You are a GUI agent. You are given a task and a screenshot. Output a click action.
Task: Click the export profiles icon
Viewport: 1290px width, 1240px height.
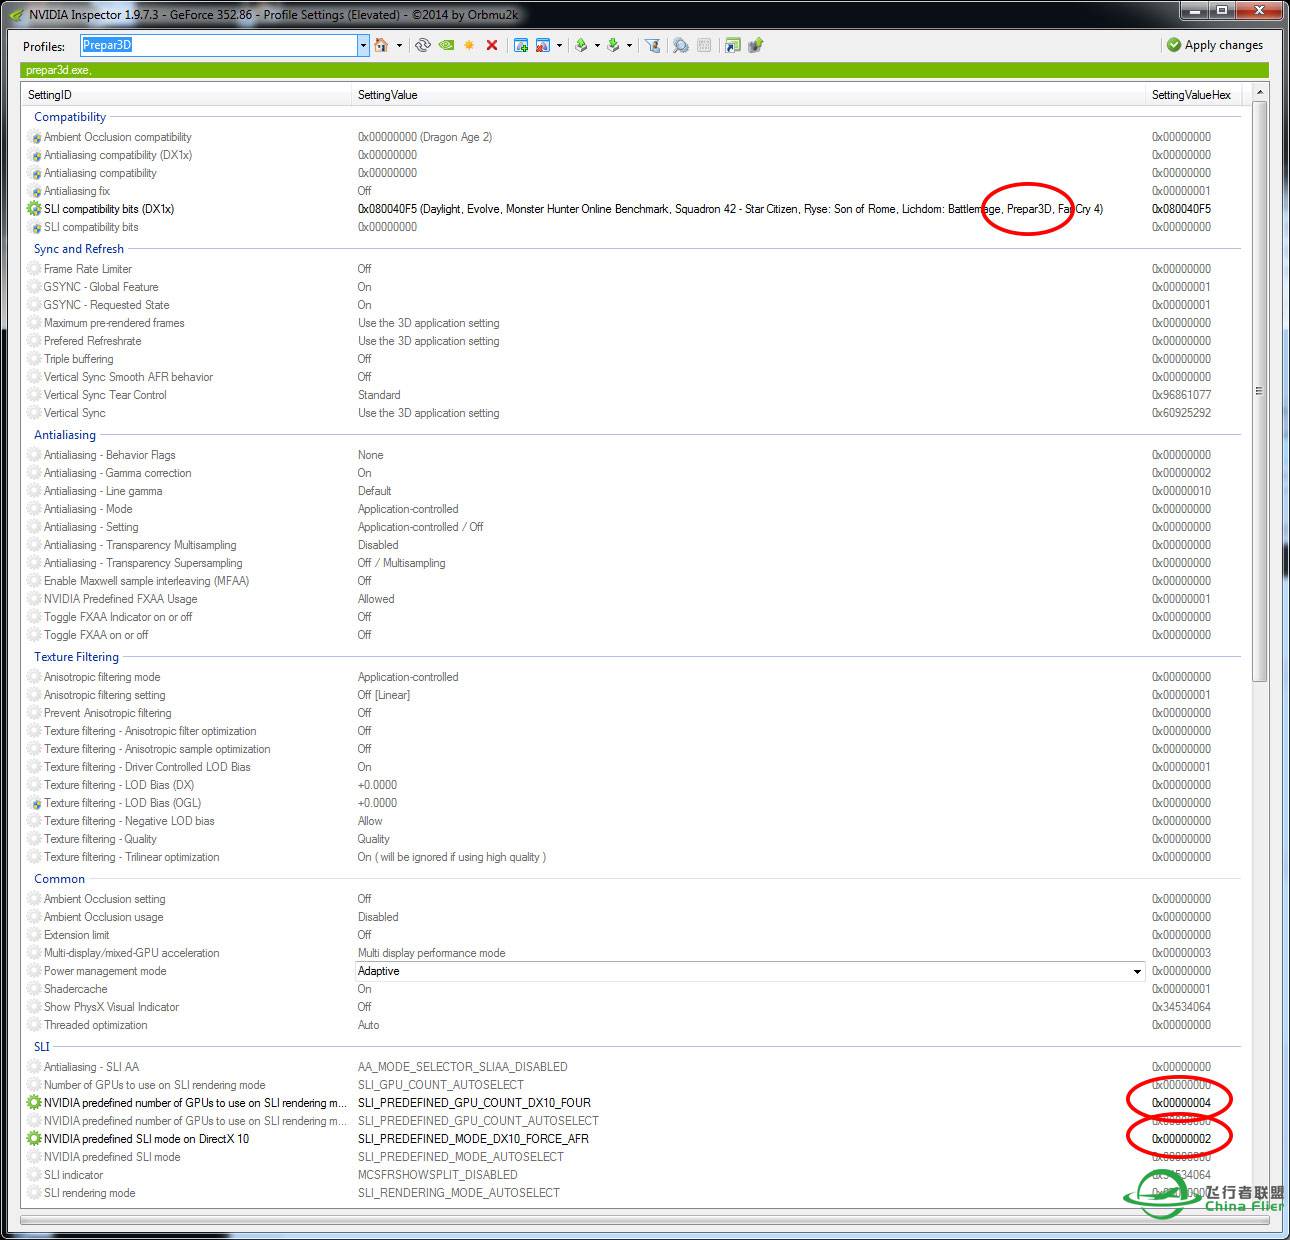[581, 45]
